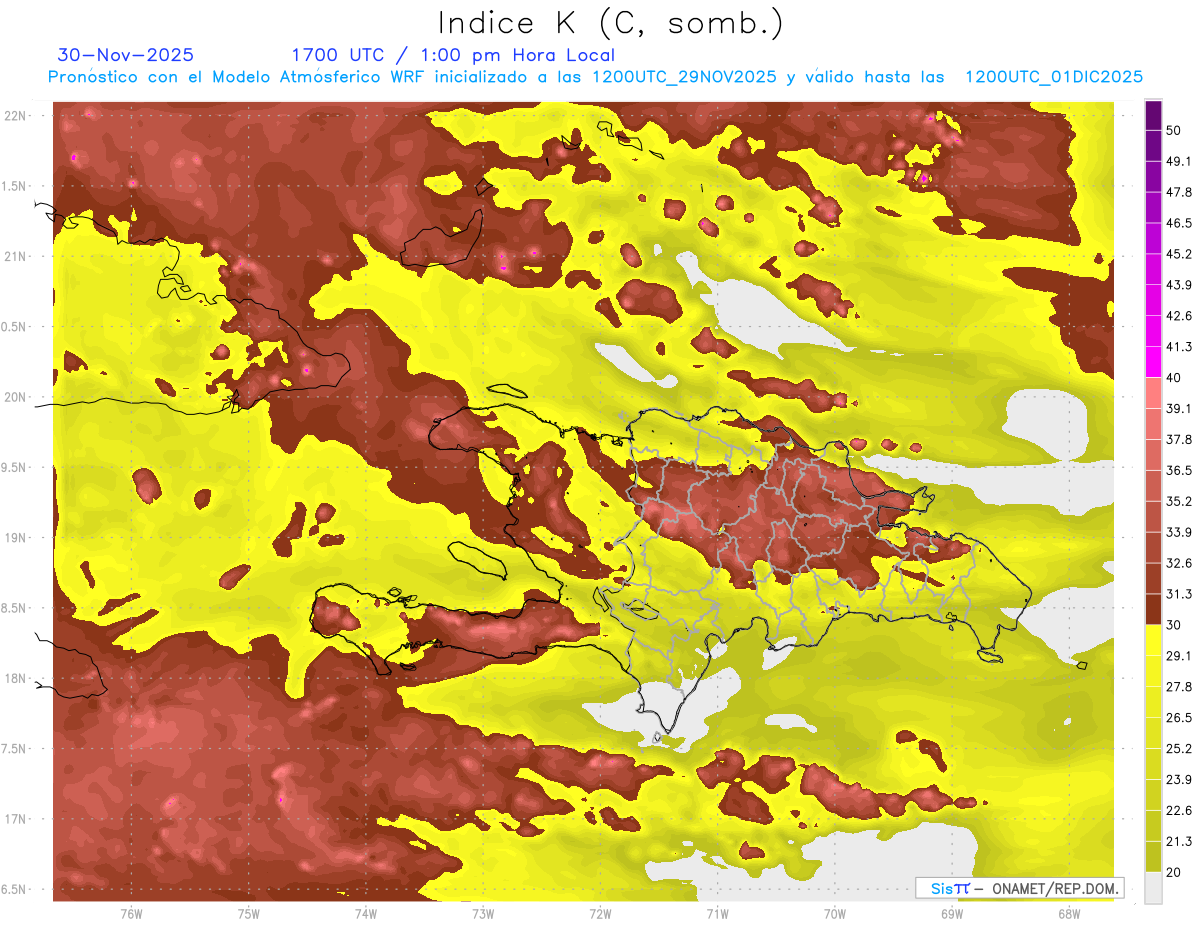The image size is (1200, 927).
Task: Click the '69W' longitude label
Action: [x=951, y=913]
